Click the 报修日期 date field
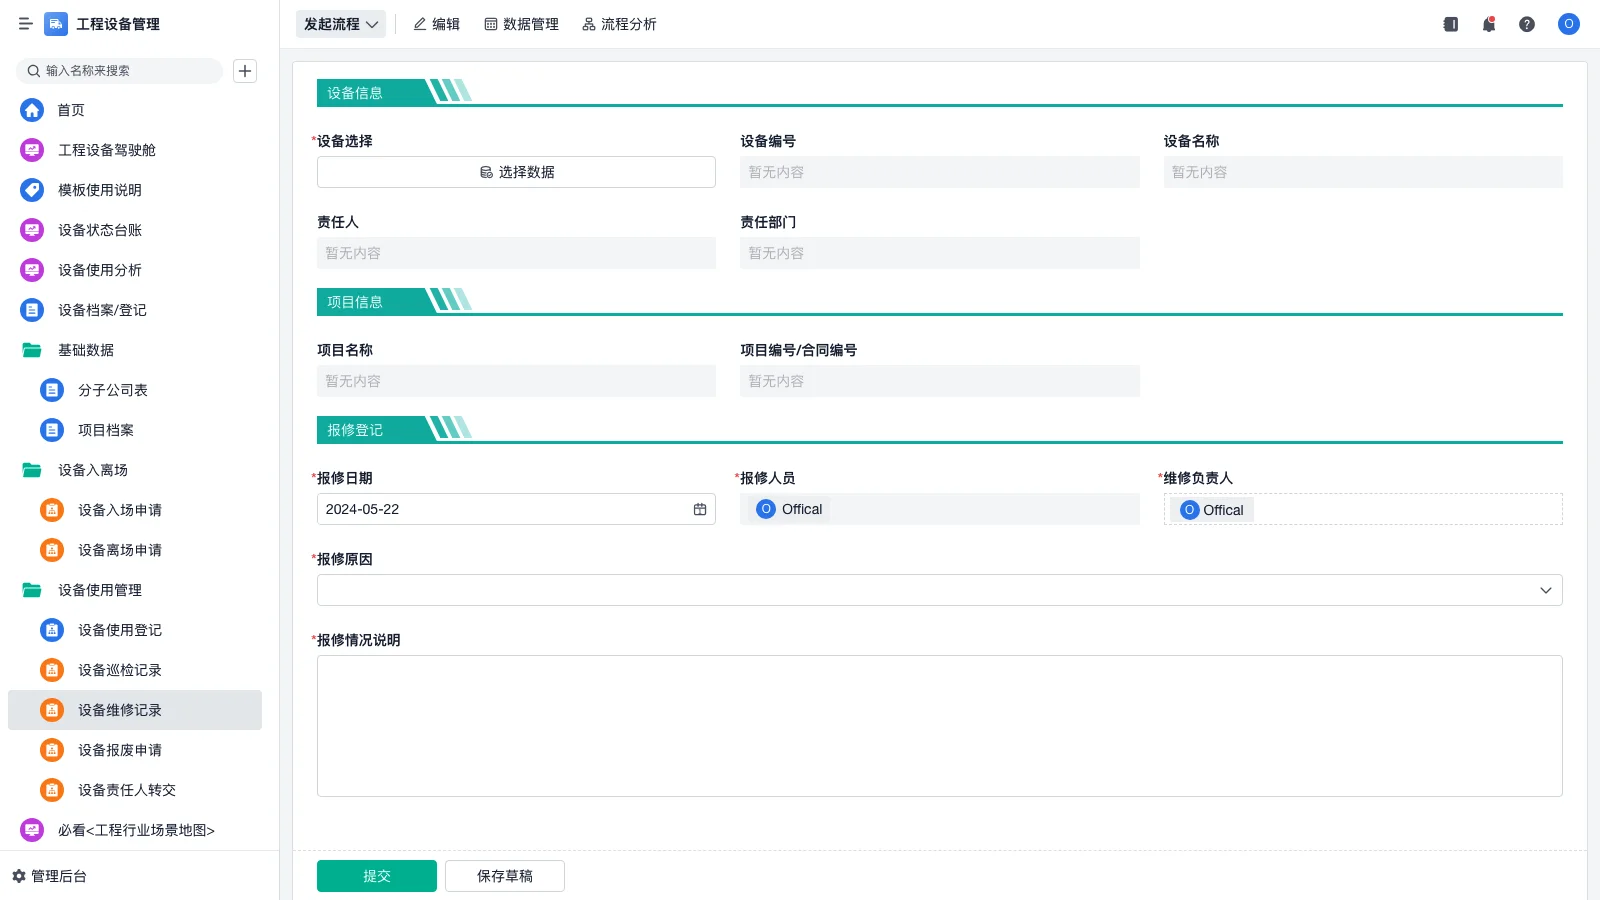This screenshot has width=1600, height=900. pyautogui.click(x=516, y=509)
